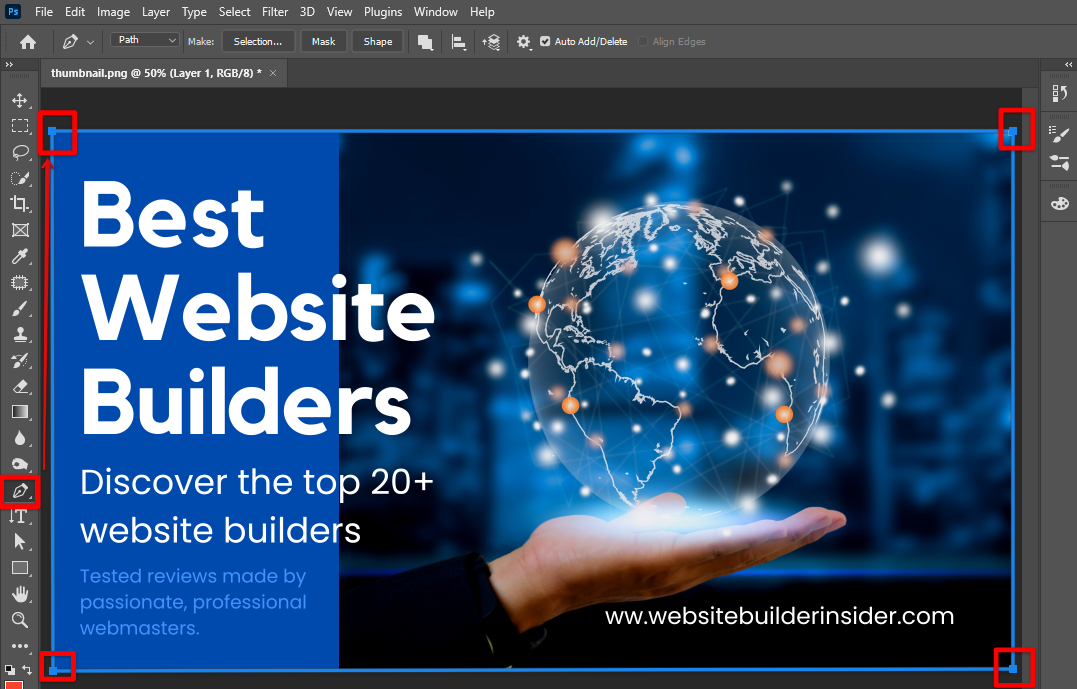Select the History Brush tool

tap(20, 361)
